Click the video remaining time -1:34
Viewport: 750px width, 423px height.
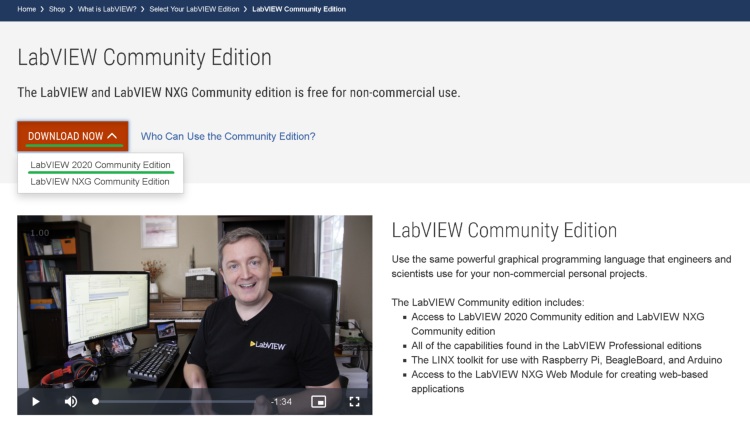[281, 401]
